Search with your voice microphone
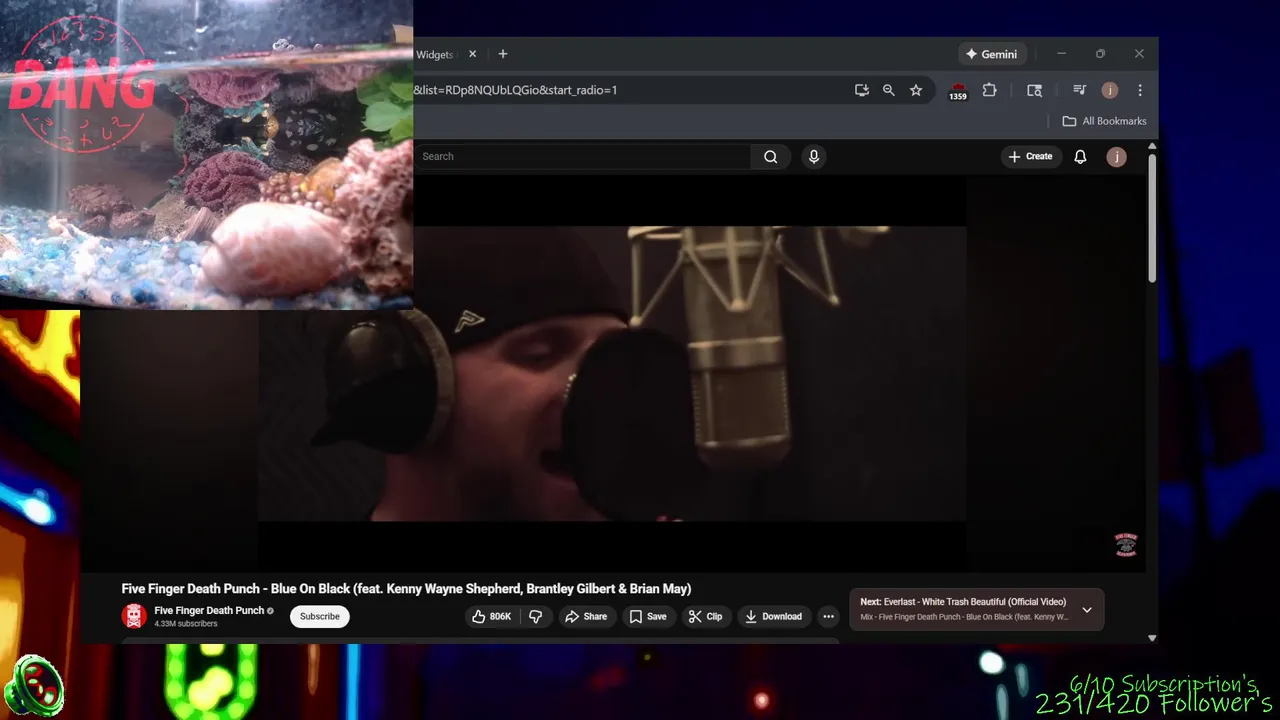The height and width of the screenshot is (720, 1280). coord(814,156)
